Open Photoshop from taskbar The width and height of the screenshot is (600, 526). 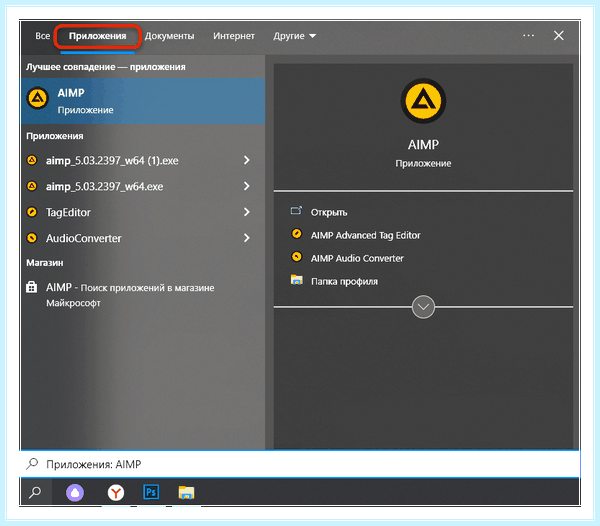(151, 492)
